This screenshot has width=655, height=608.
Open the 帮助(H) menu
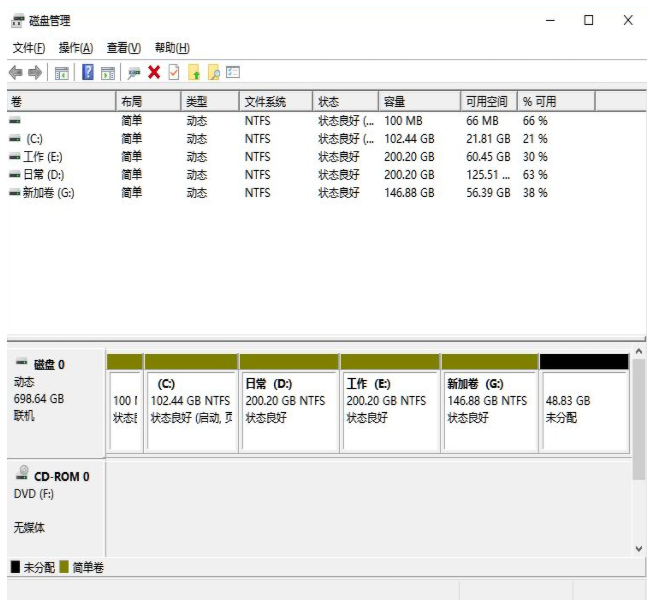pos(172,48)
